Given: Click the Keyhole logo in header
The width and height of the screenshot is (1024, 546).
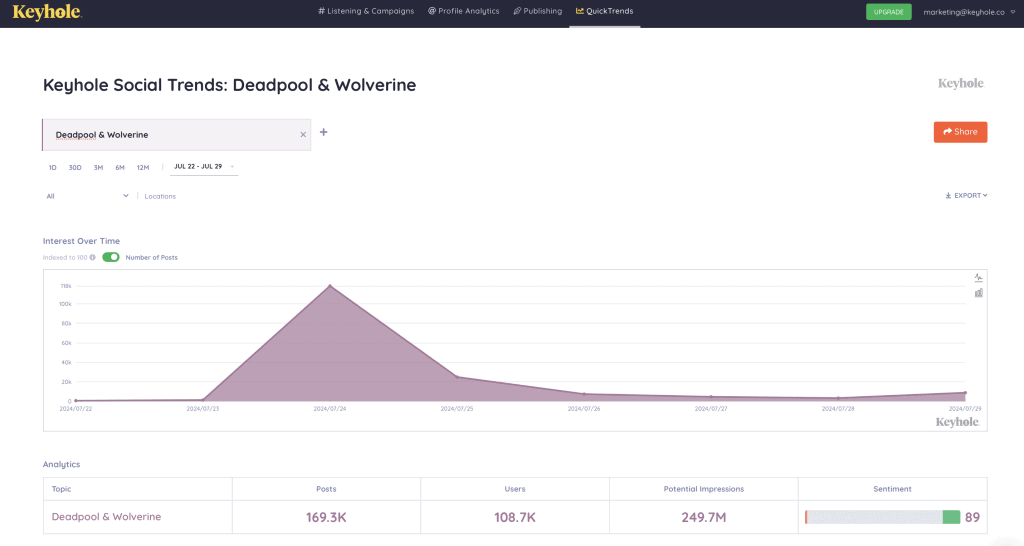Looking at the screenshot, I should click(x=47, y=12).
